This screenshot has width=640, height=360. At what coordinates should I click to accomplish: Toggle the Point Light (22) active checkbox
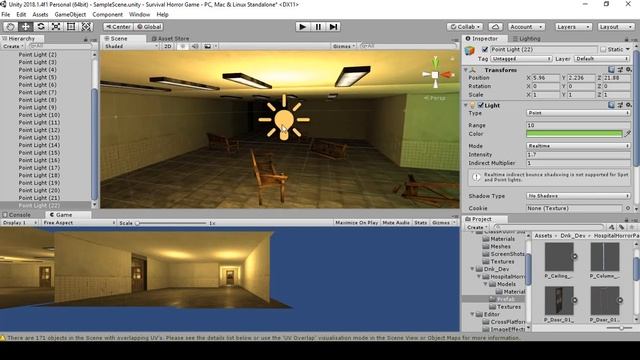(x=484, y=49)
